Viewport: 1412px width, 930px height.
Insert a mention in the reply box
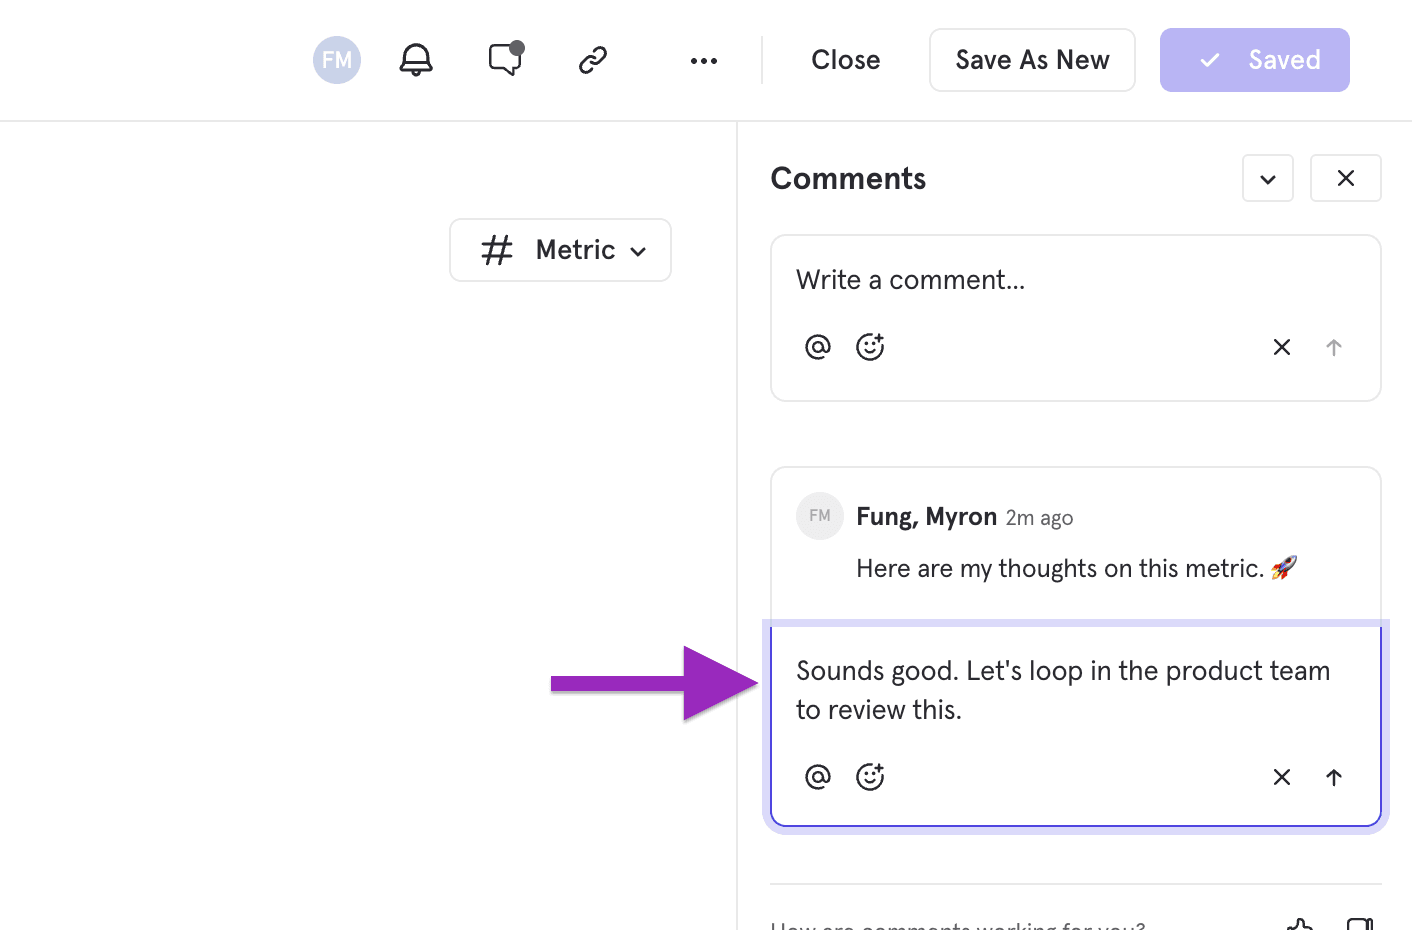coord(818,777)
